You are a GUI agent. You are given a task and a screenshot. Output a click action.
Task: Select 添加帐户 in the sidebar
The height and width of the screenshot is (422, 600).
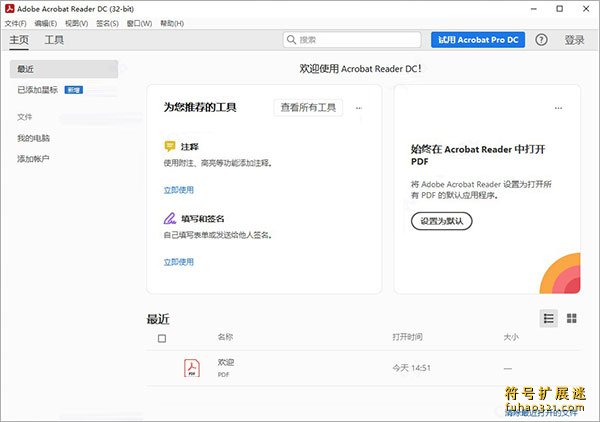pyautogui.click(x=33, y=159)
